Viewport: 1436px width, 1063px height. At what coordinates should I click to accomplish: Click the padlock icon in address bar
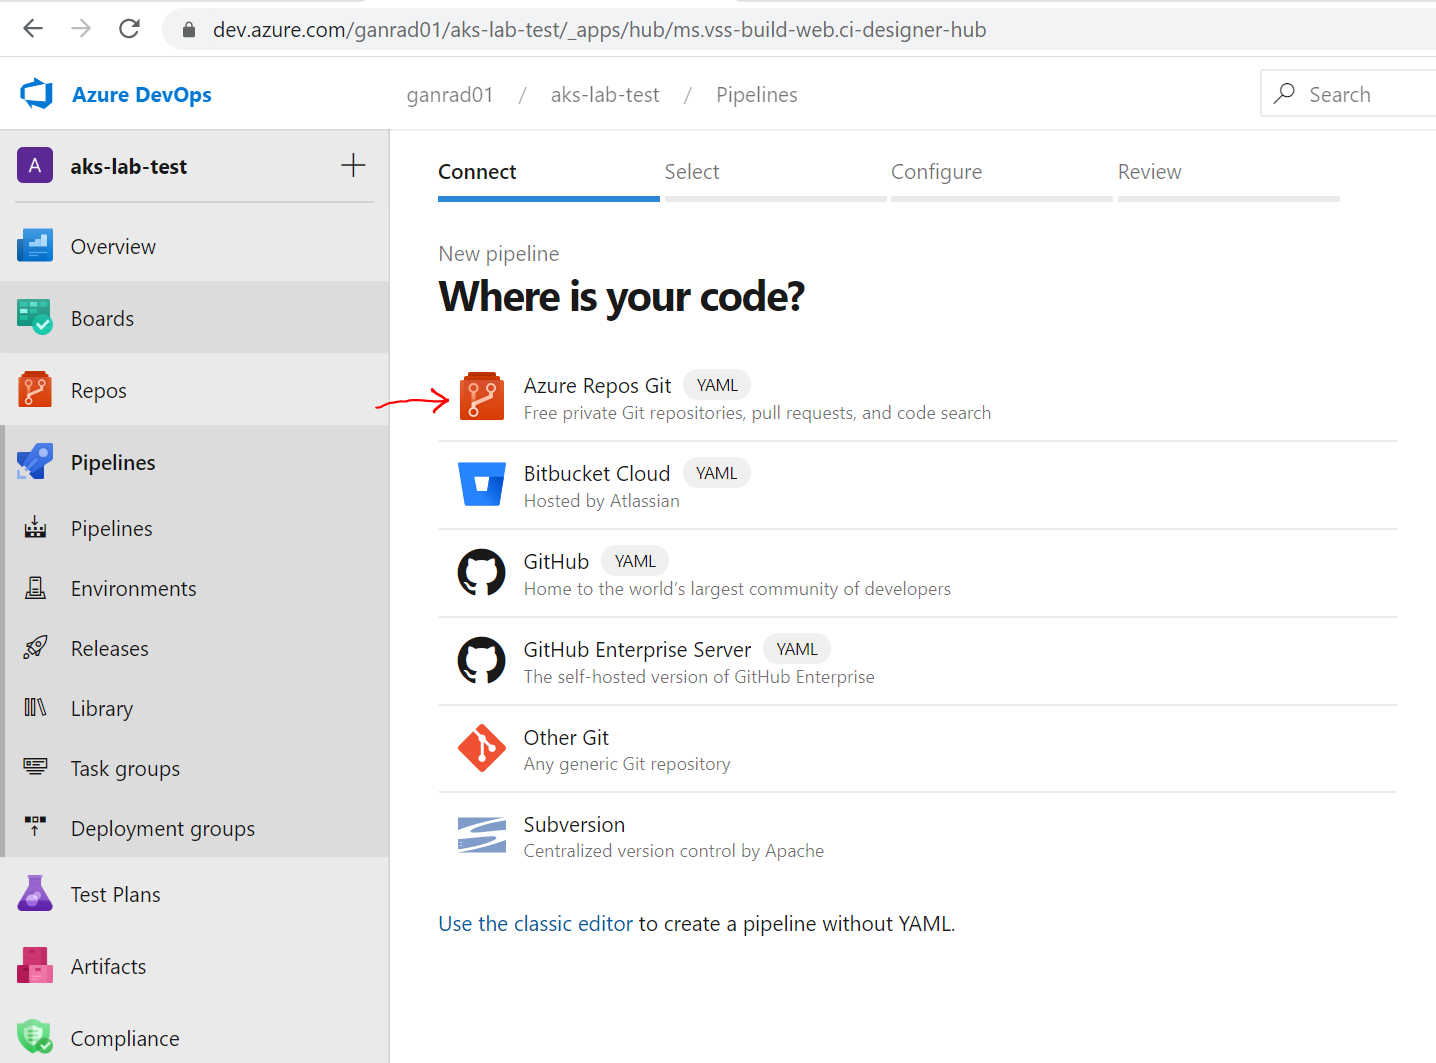coord(189,30)
